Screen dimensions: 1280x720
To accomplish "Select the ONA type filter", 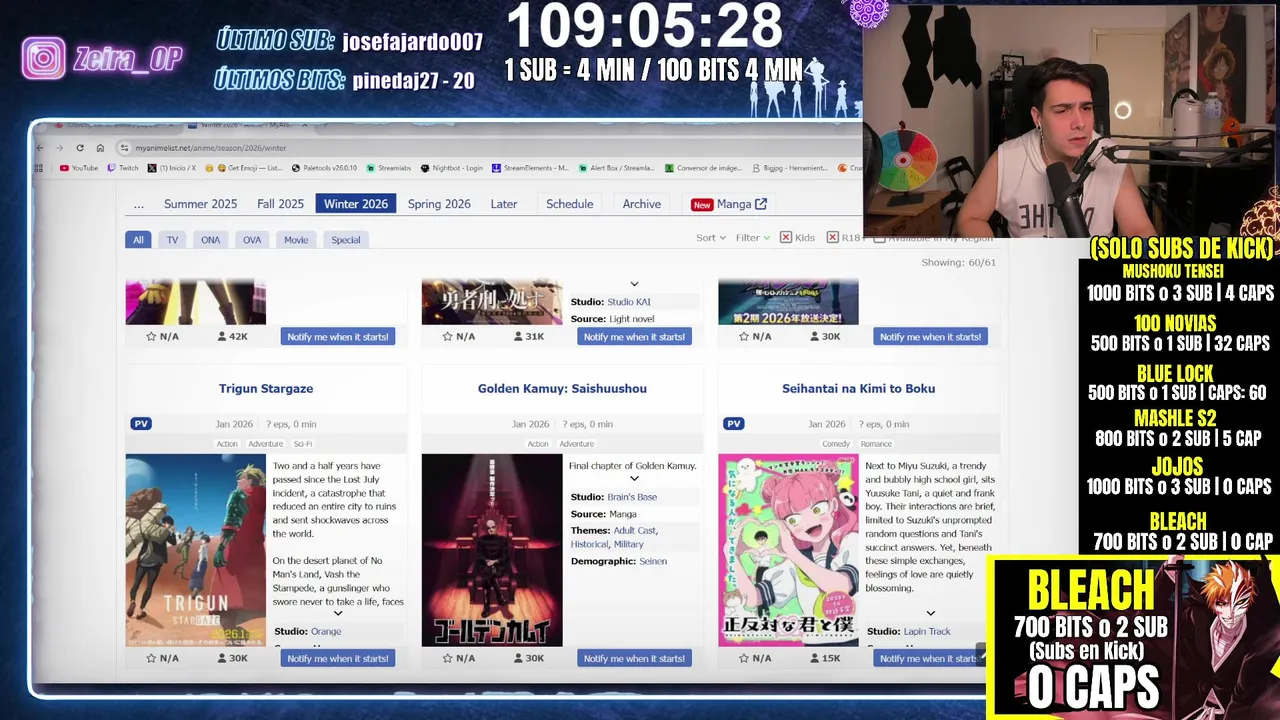I will [210, 240].
